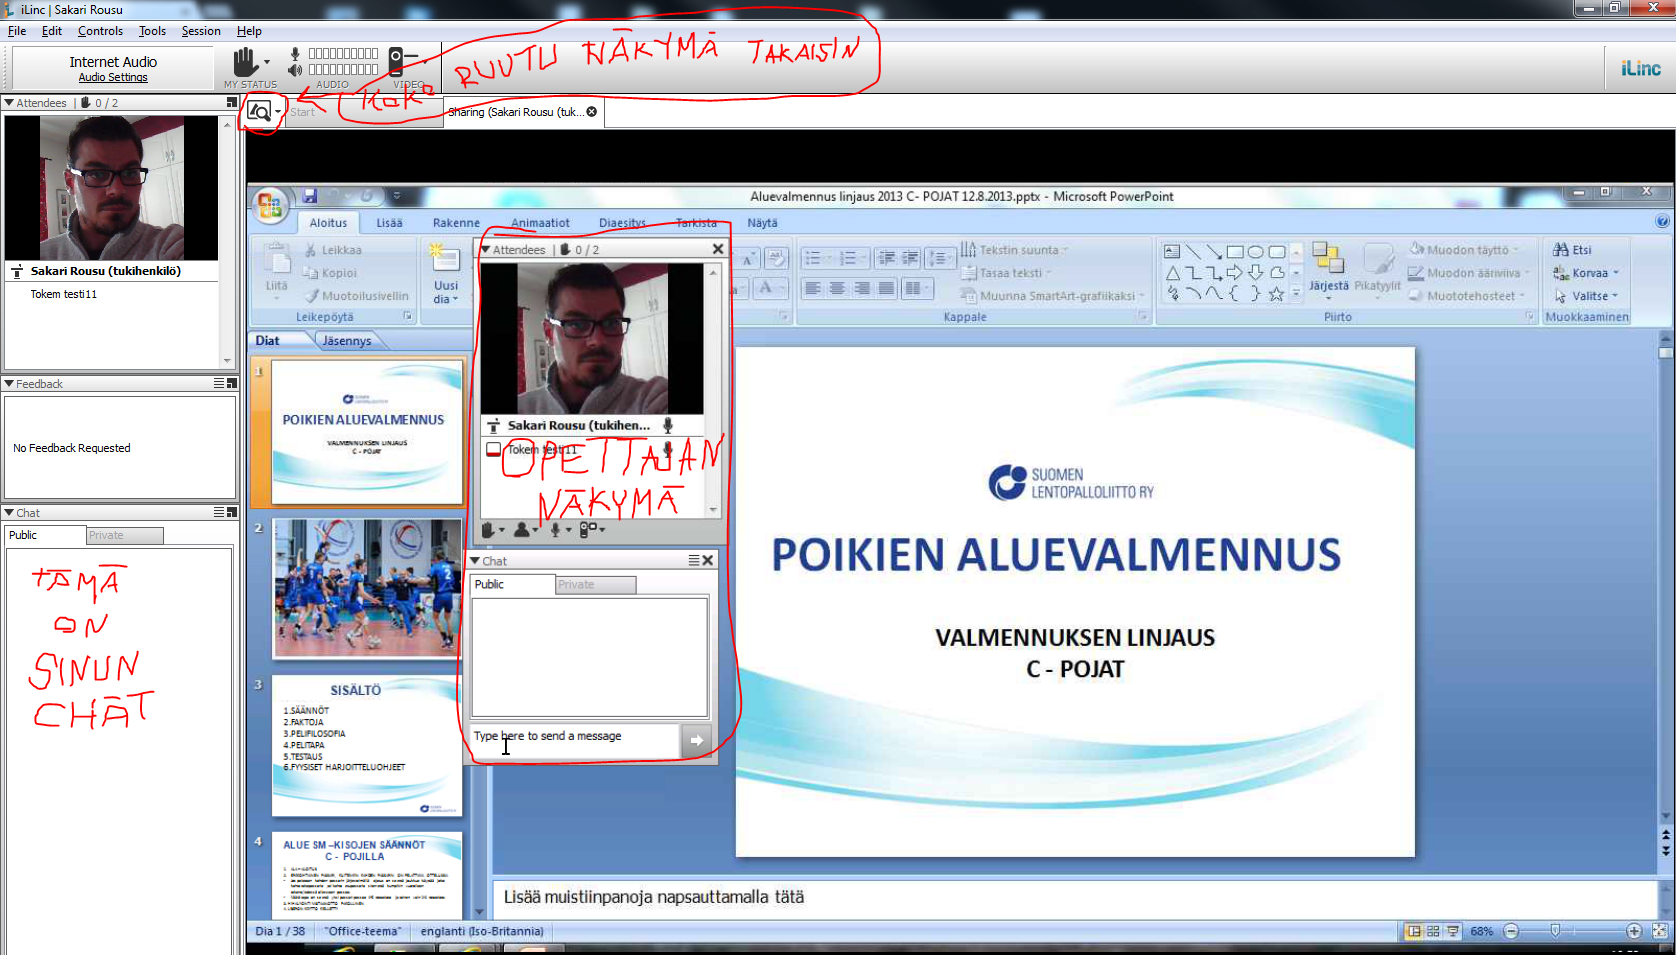Collapse the Attendees panel
1676x955 pixels.
(9, 103)
